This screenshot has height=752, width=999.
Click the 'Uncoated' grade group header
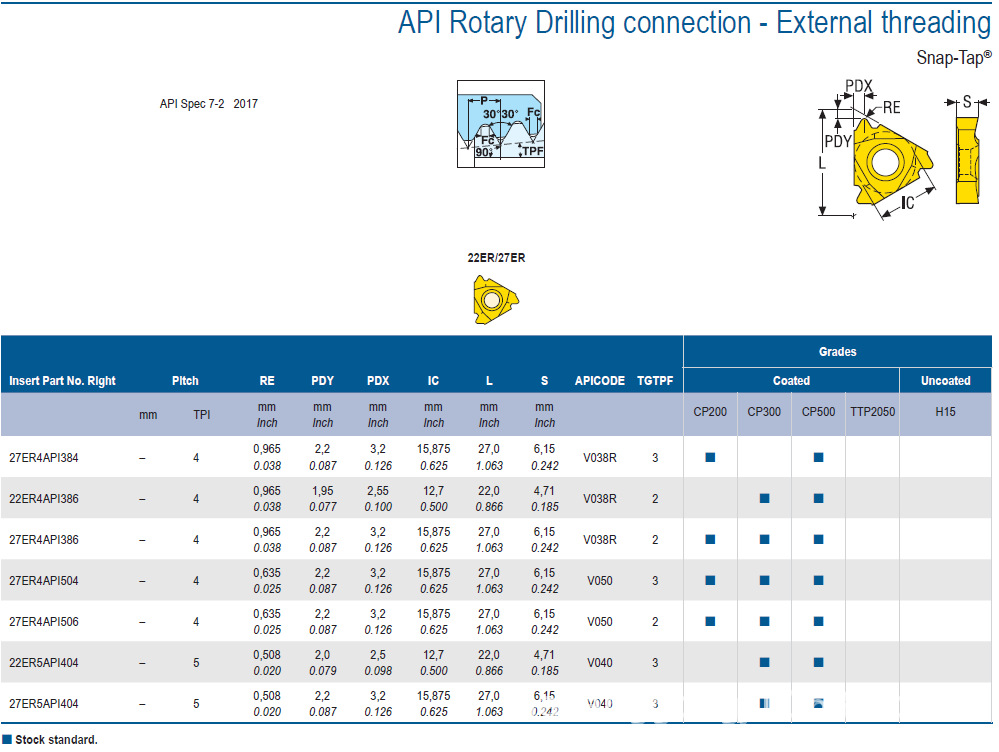pos(945,381)
